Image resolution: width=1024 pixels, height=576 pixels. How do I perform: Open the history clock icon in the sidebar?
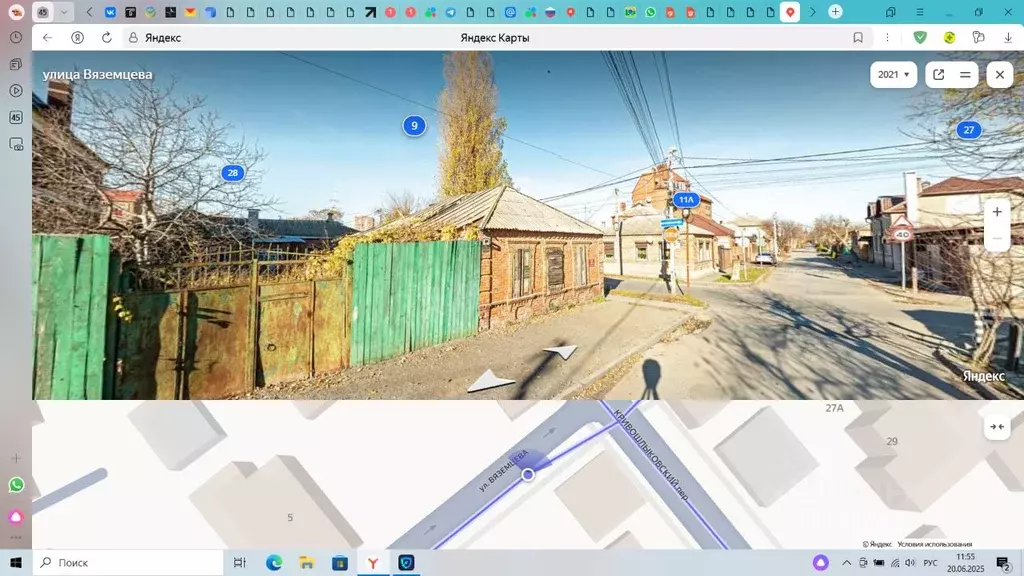16,38
